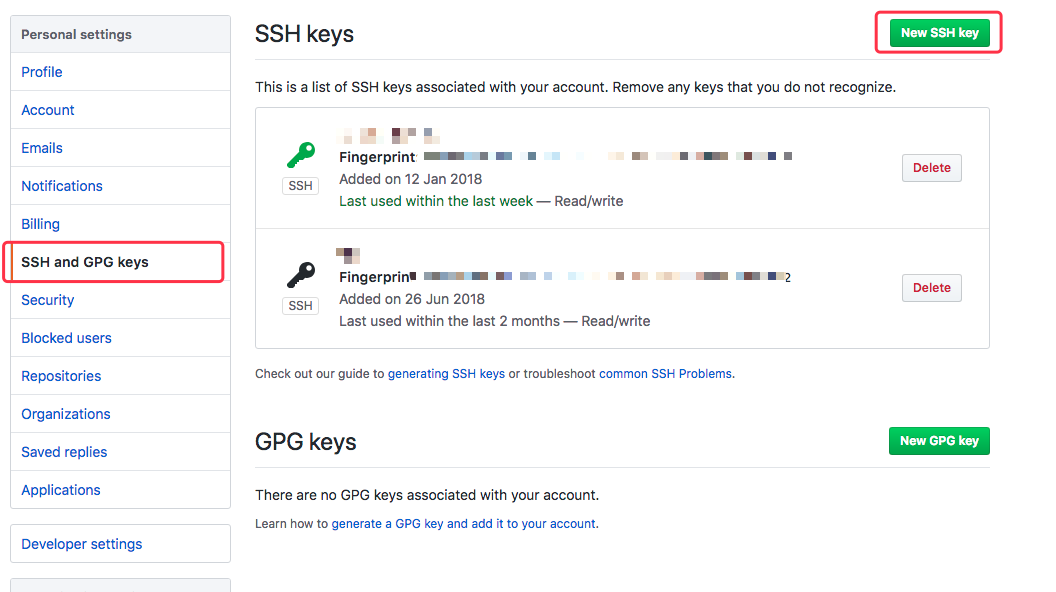Select Notifications in the sidebar

click(x=62, y=186)
